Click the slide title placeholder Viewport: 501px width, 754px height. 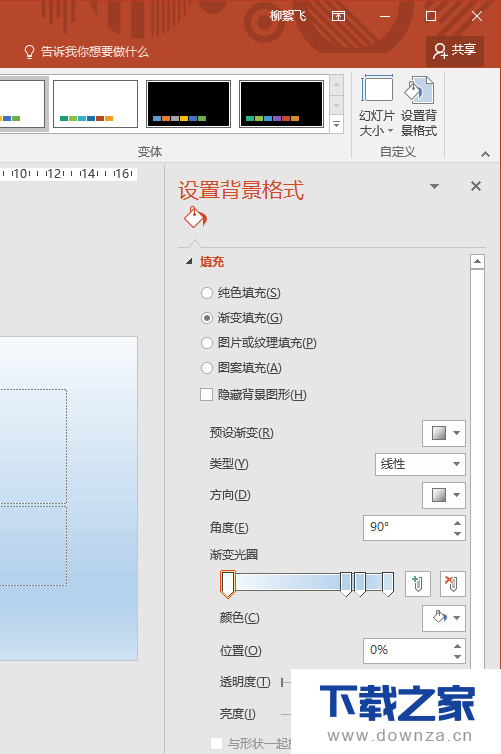33,446
